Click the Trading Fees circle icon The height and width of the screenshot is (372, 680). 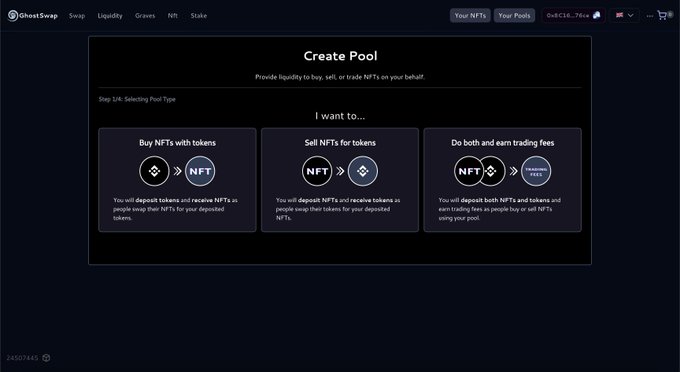536,171
